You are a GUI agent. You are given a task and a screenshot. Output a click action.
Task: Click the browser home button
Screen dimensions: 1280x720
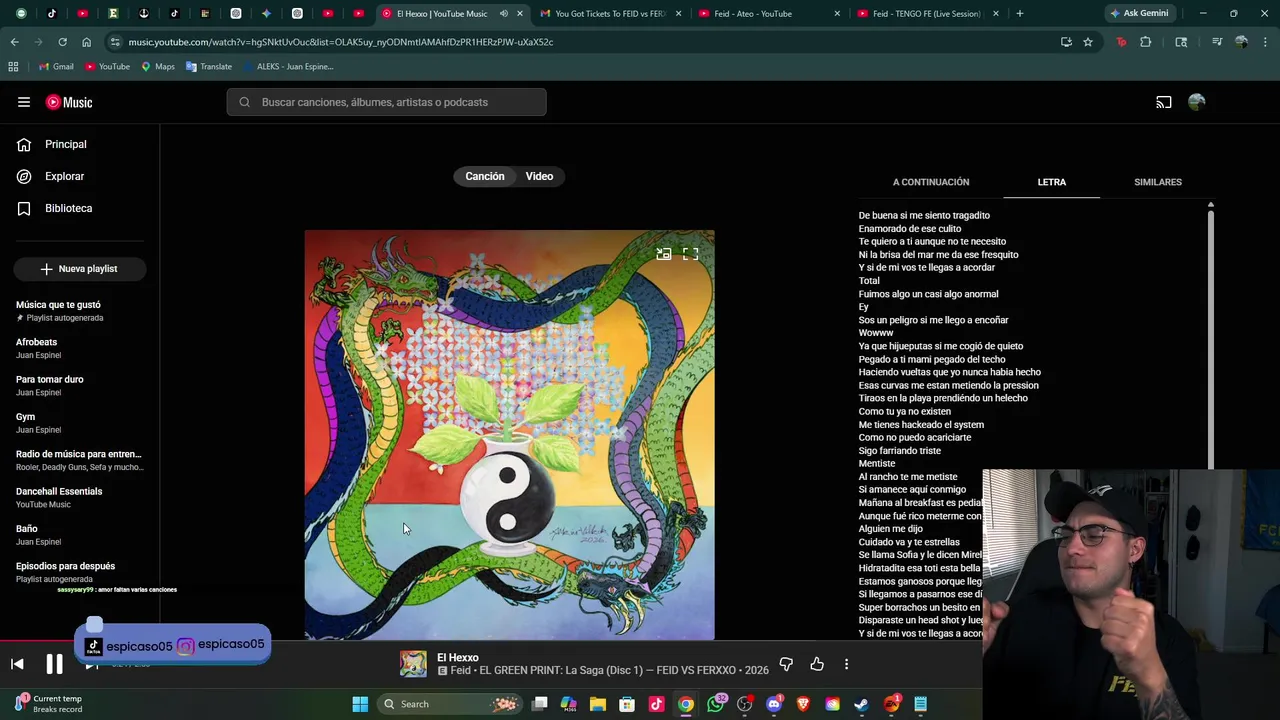coord(86,42)
